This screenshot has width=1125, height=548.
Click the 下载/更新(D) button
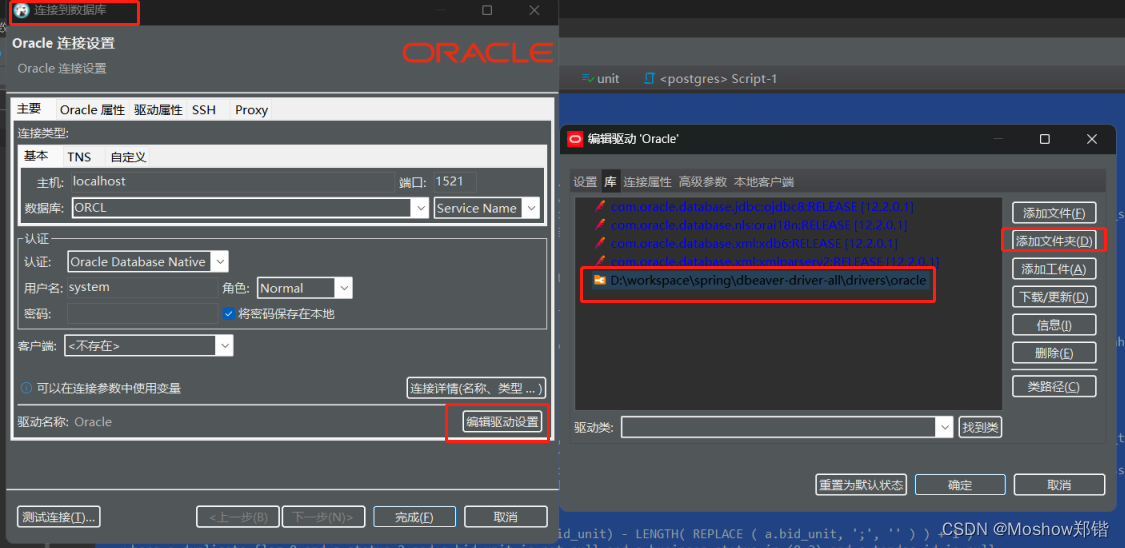click(1054, 296)
